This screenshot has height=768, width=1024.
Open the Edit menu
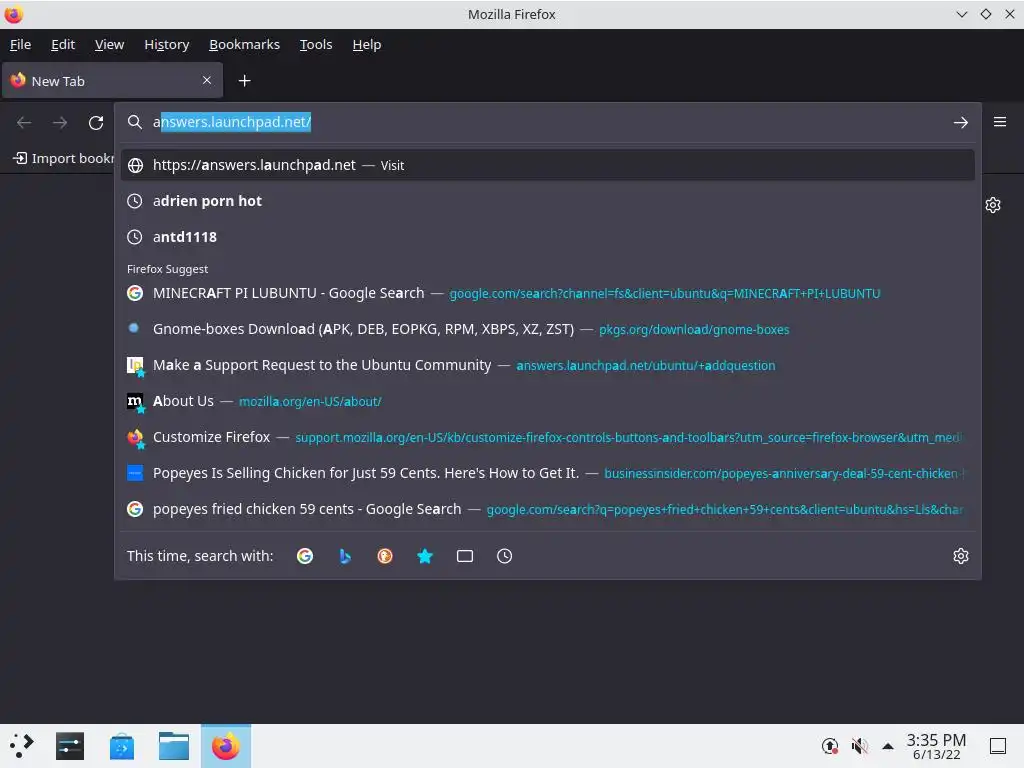point(63,44)
